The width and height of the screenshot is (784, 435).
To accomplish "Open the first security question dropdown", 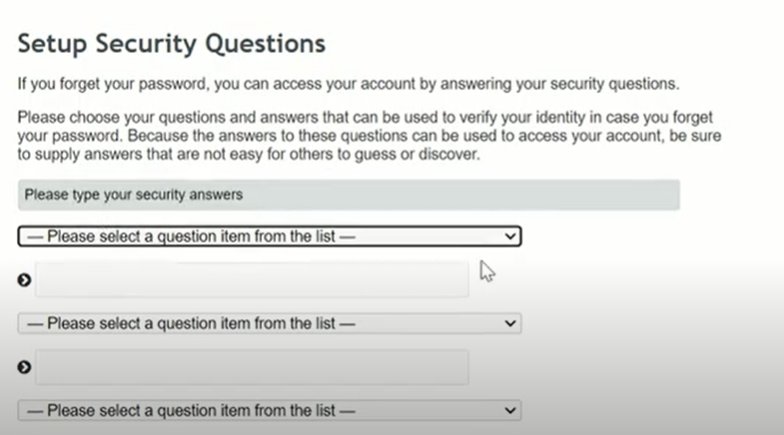I will 269,237.
